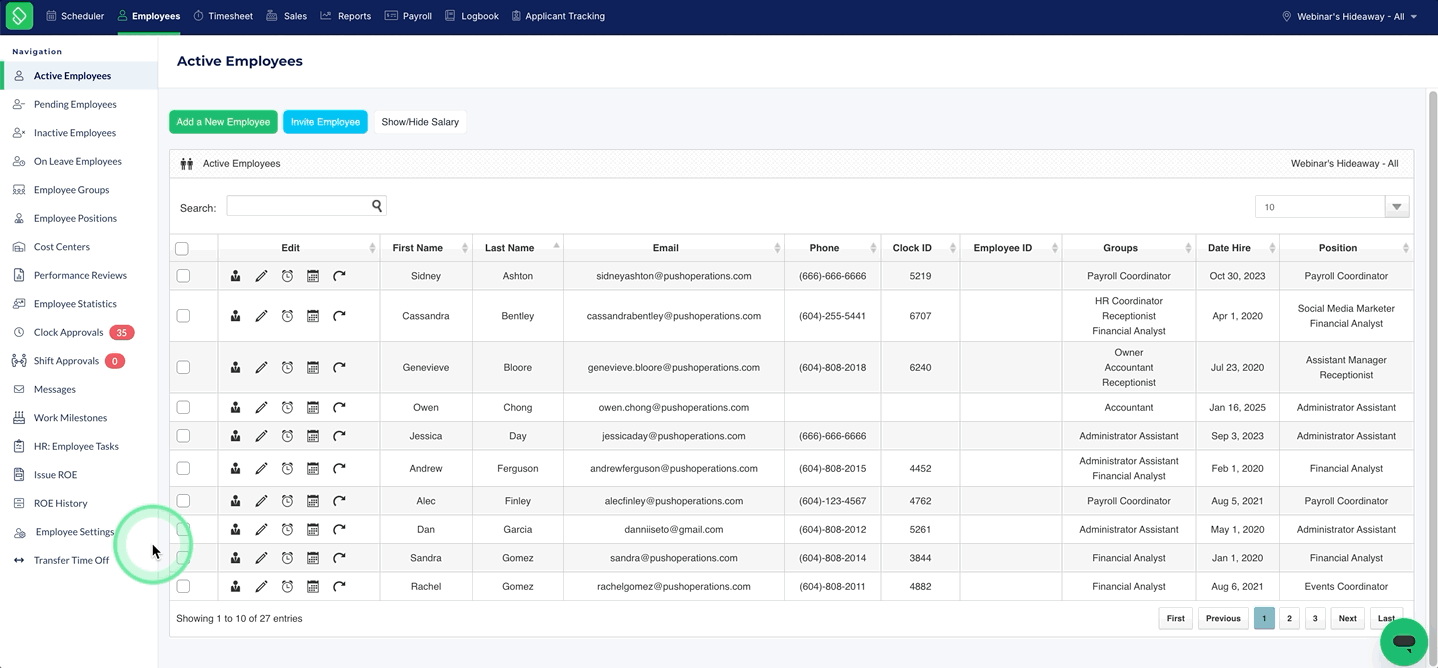The height and width of the screenshot is (668, 1438).
Task: Expand Webinar's Hideaway location selector
Action: [x=1349, y=16]
